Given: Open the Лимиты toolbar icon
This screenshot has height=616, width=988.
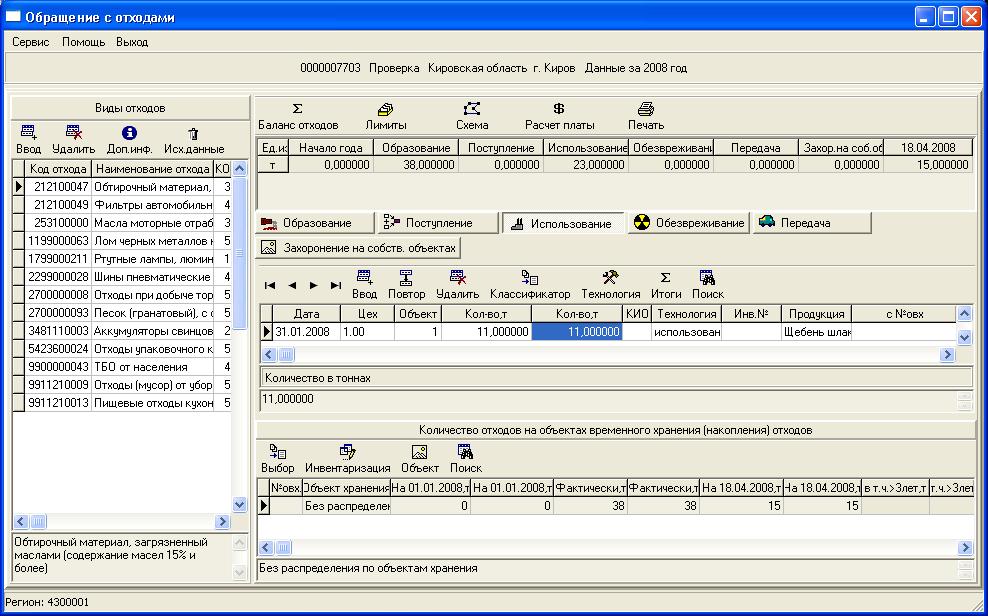Looking at the screenshot, I should pos(385,116).
